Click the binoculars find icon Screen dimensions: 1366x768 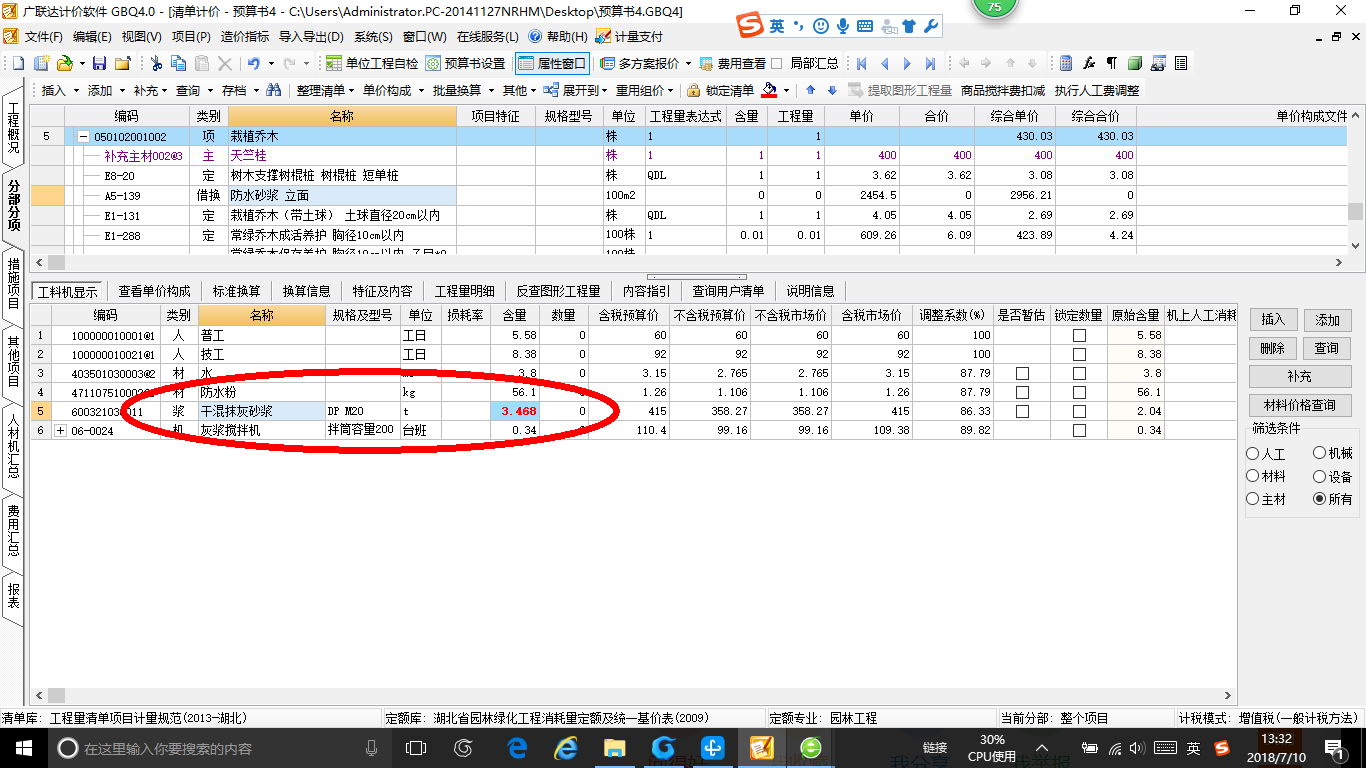coord(273,90)
